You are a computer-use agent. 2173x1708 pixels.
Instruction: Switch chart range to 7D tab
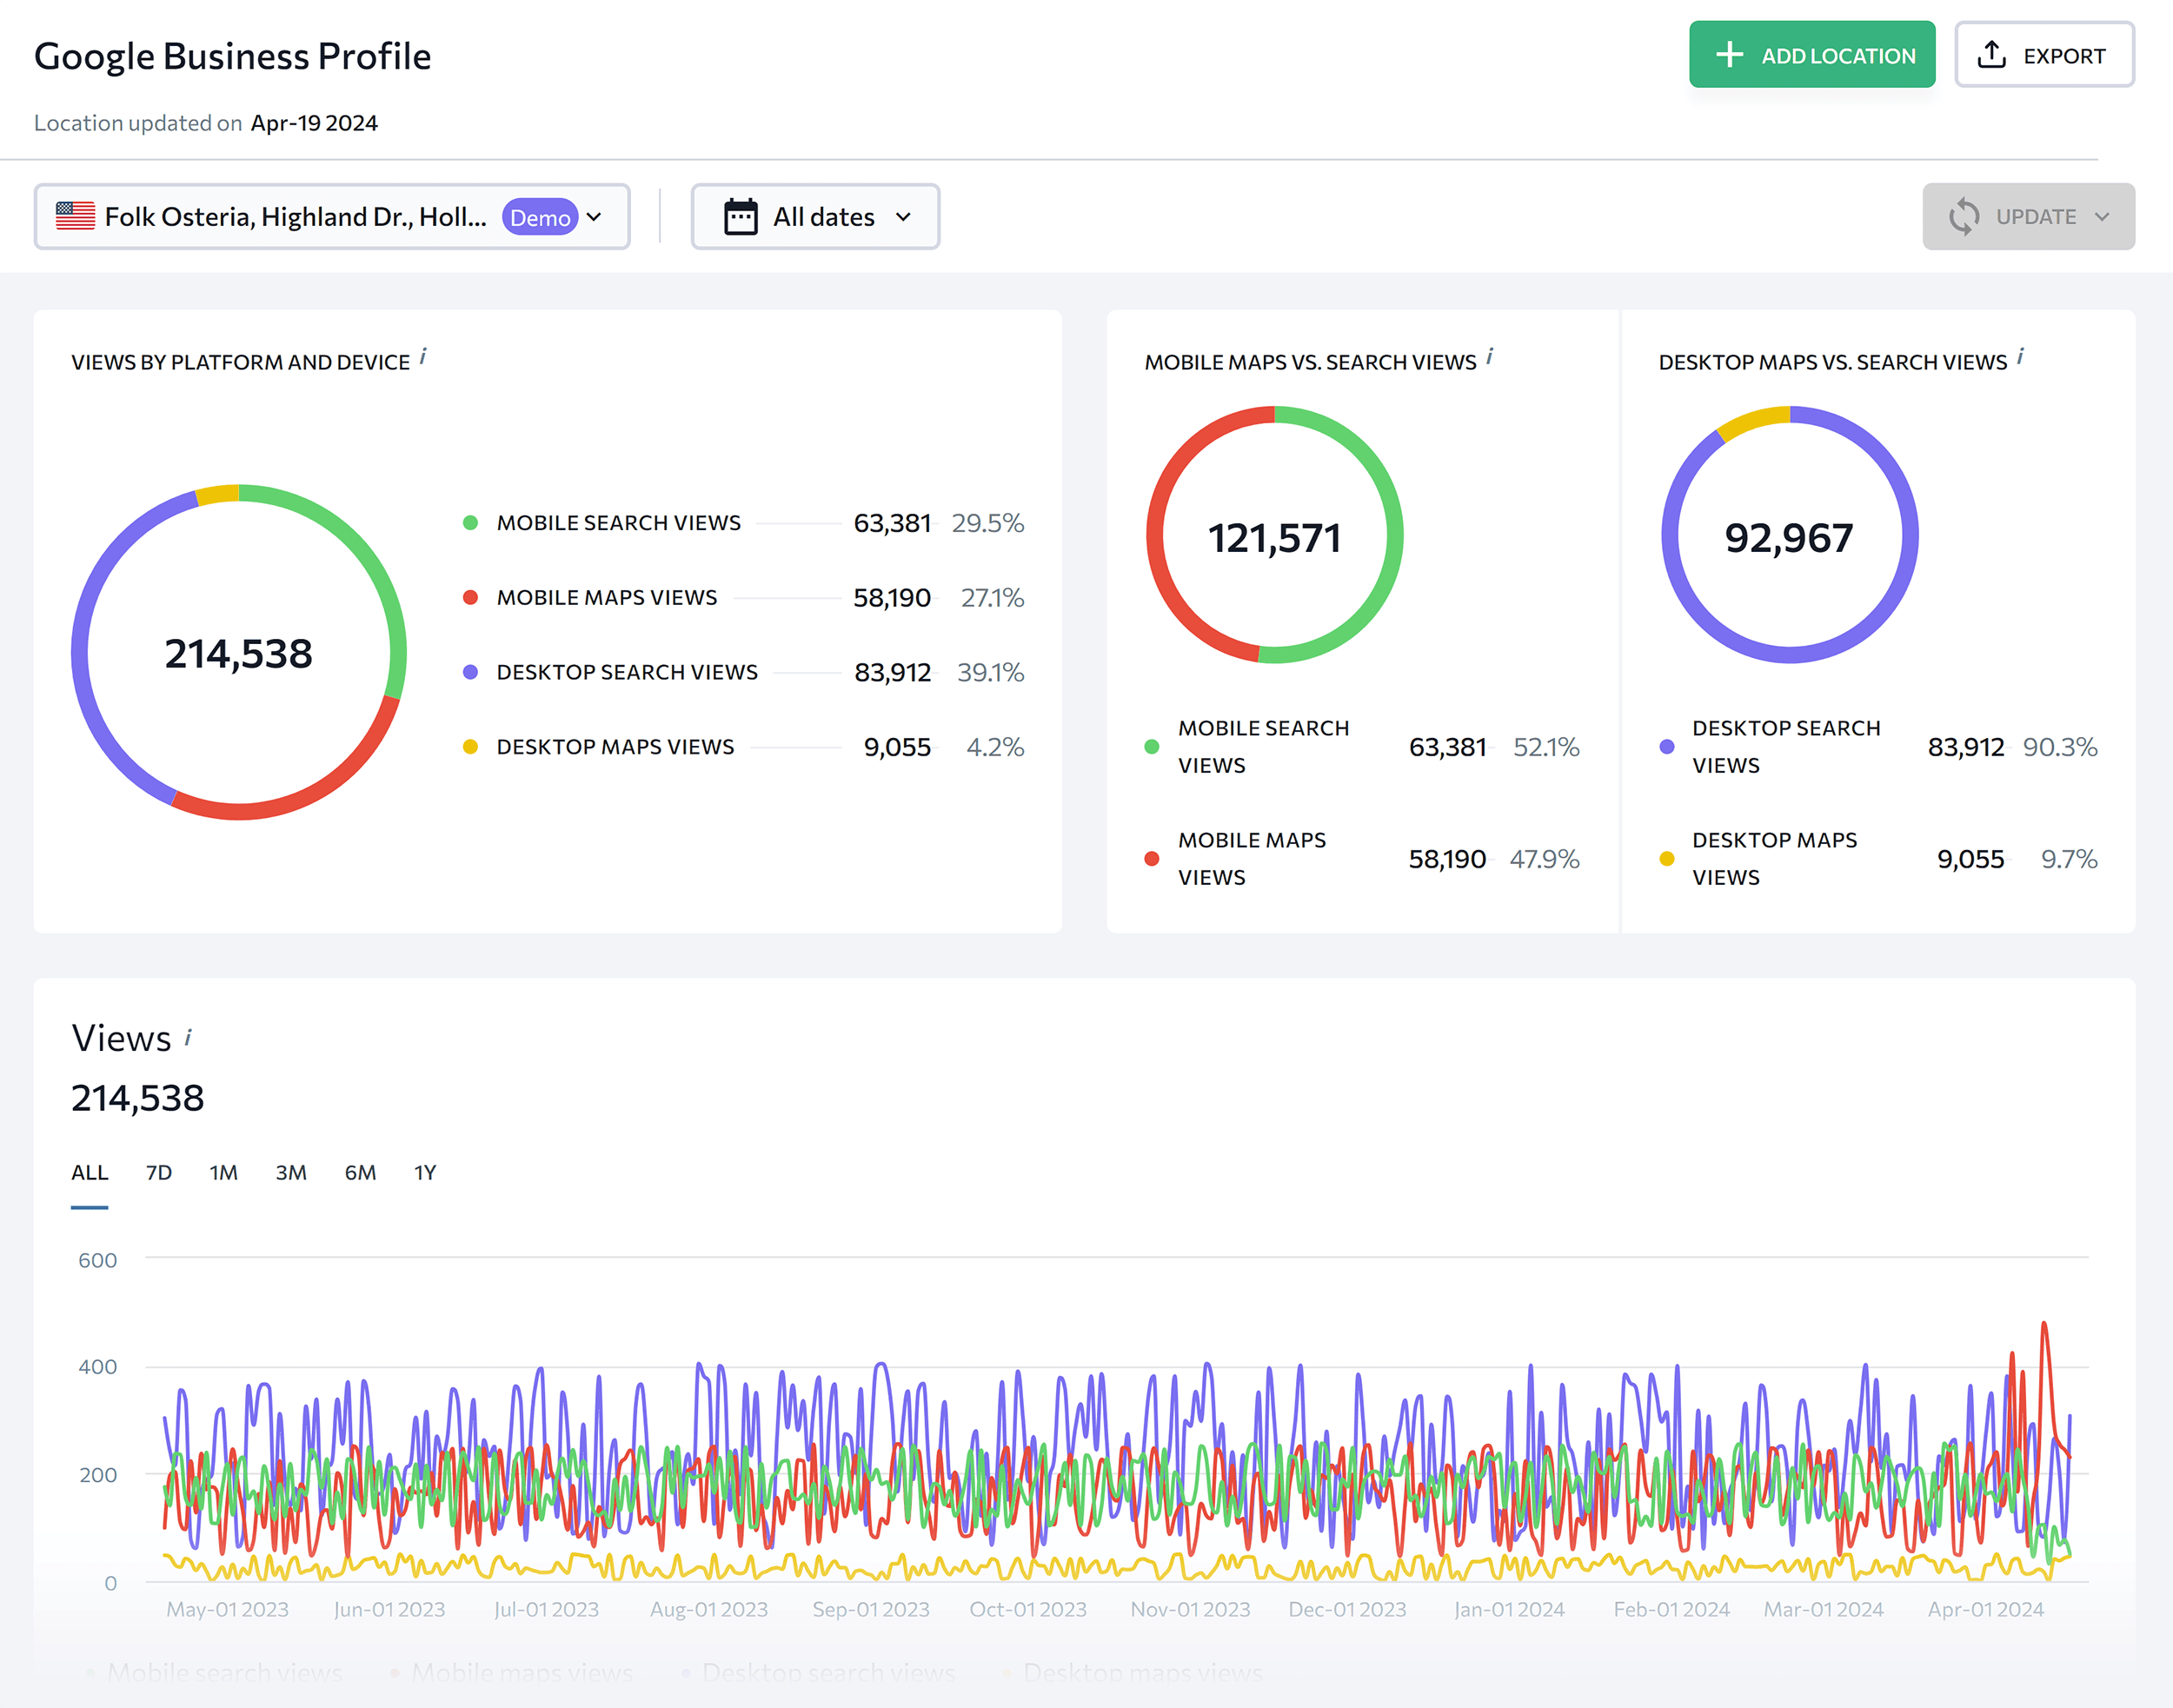(x=158, y=1172)
